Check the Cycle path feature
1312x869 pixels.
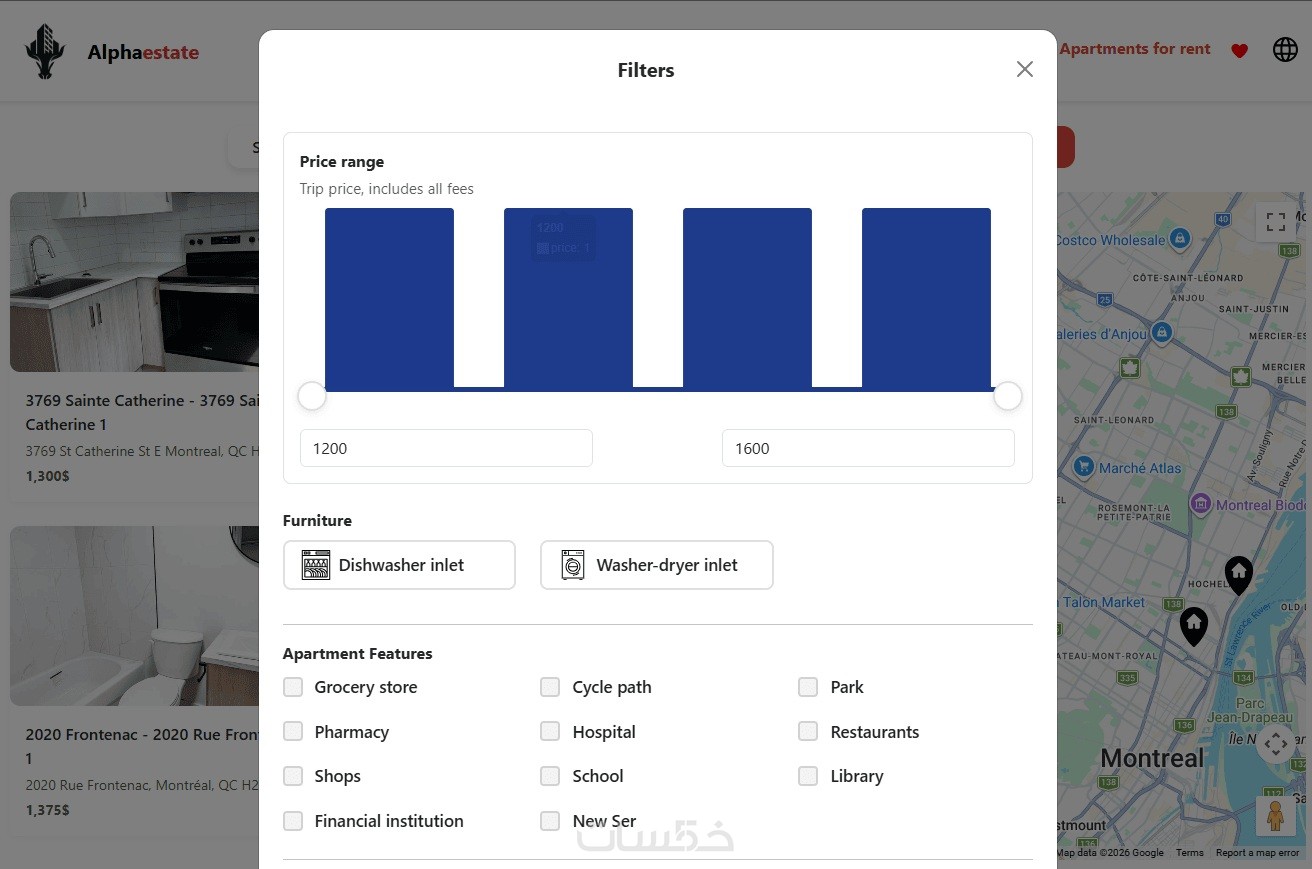[550, 687]
